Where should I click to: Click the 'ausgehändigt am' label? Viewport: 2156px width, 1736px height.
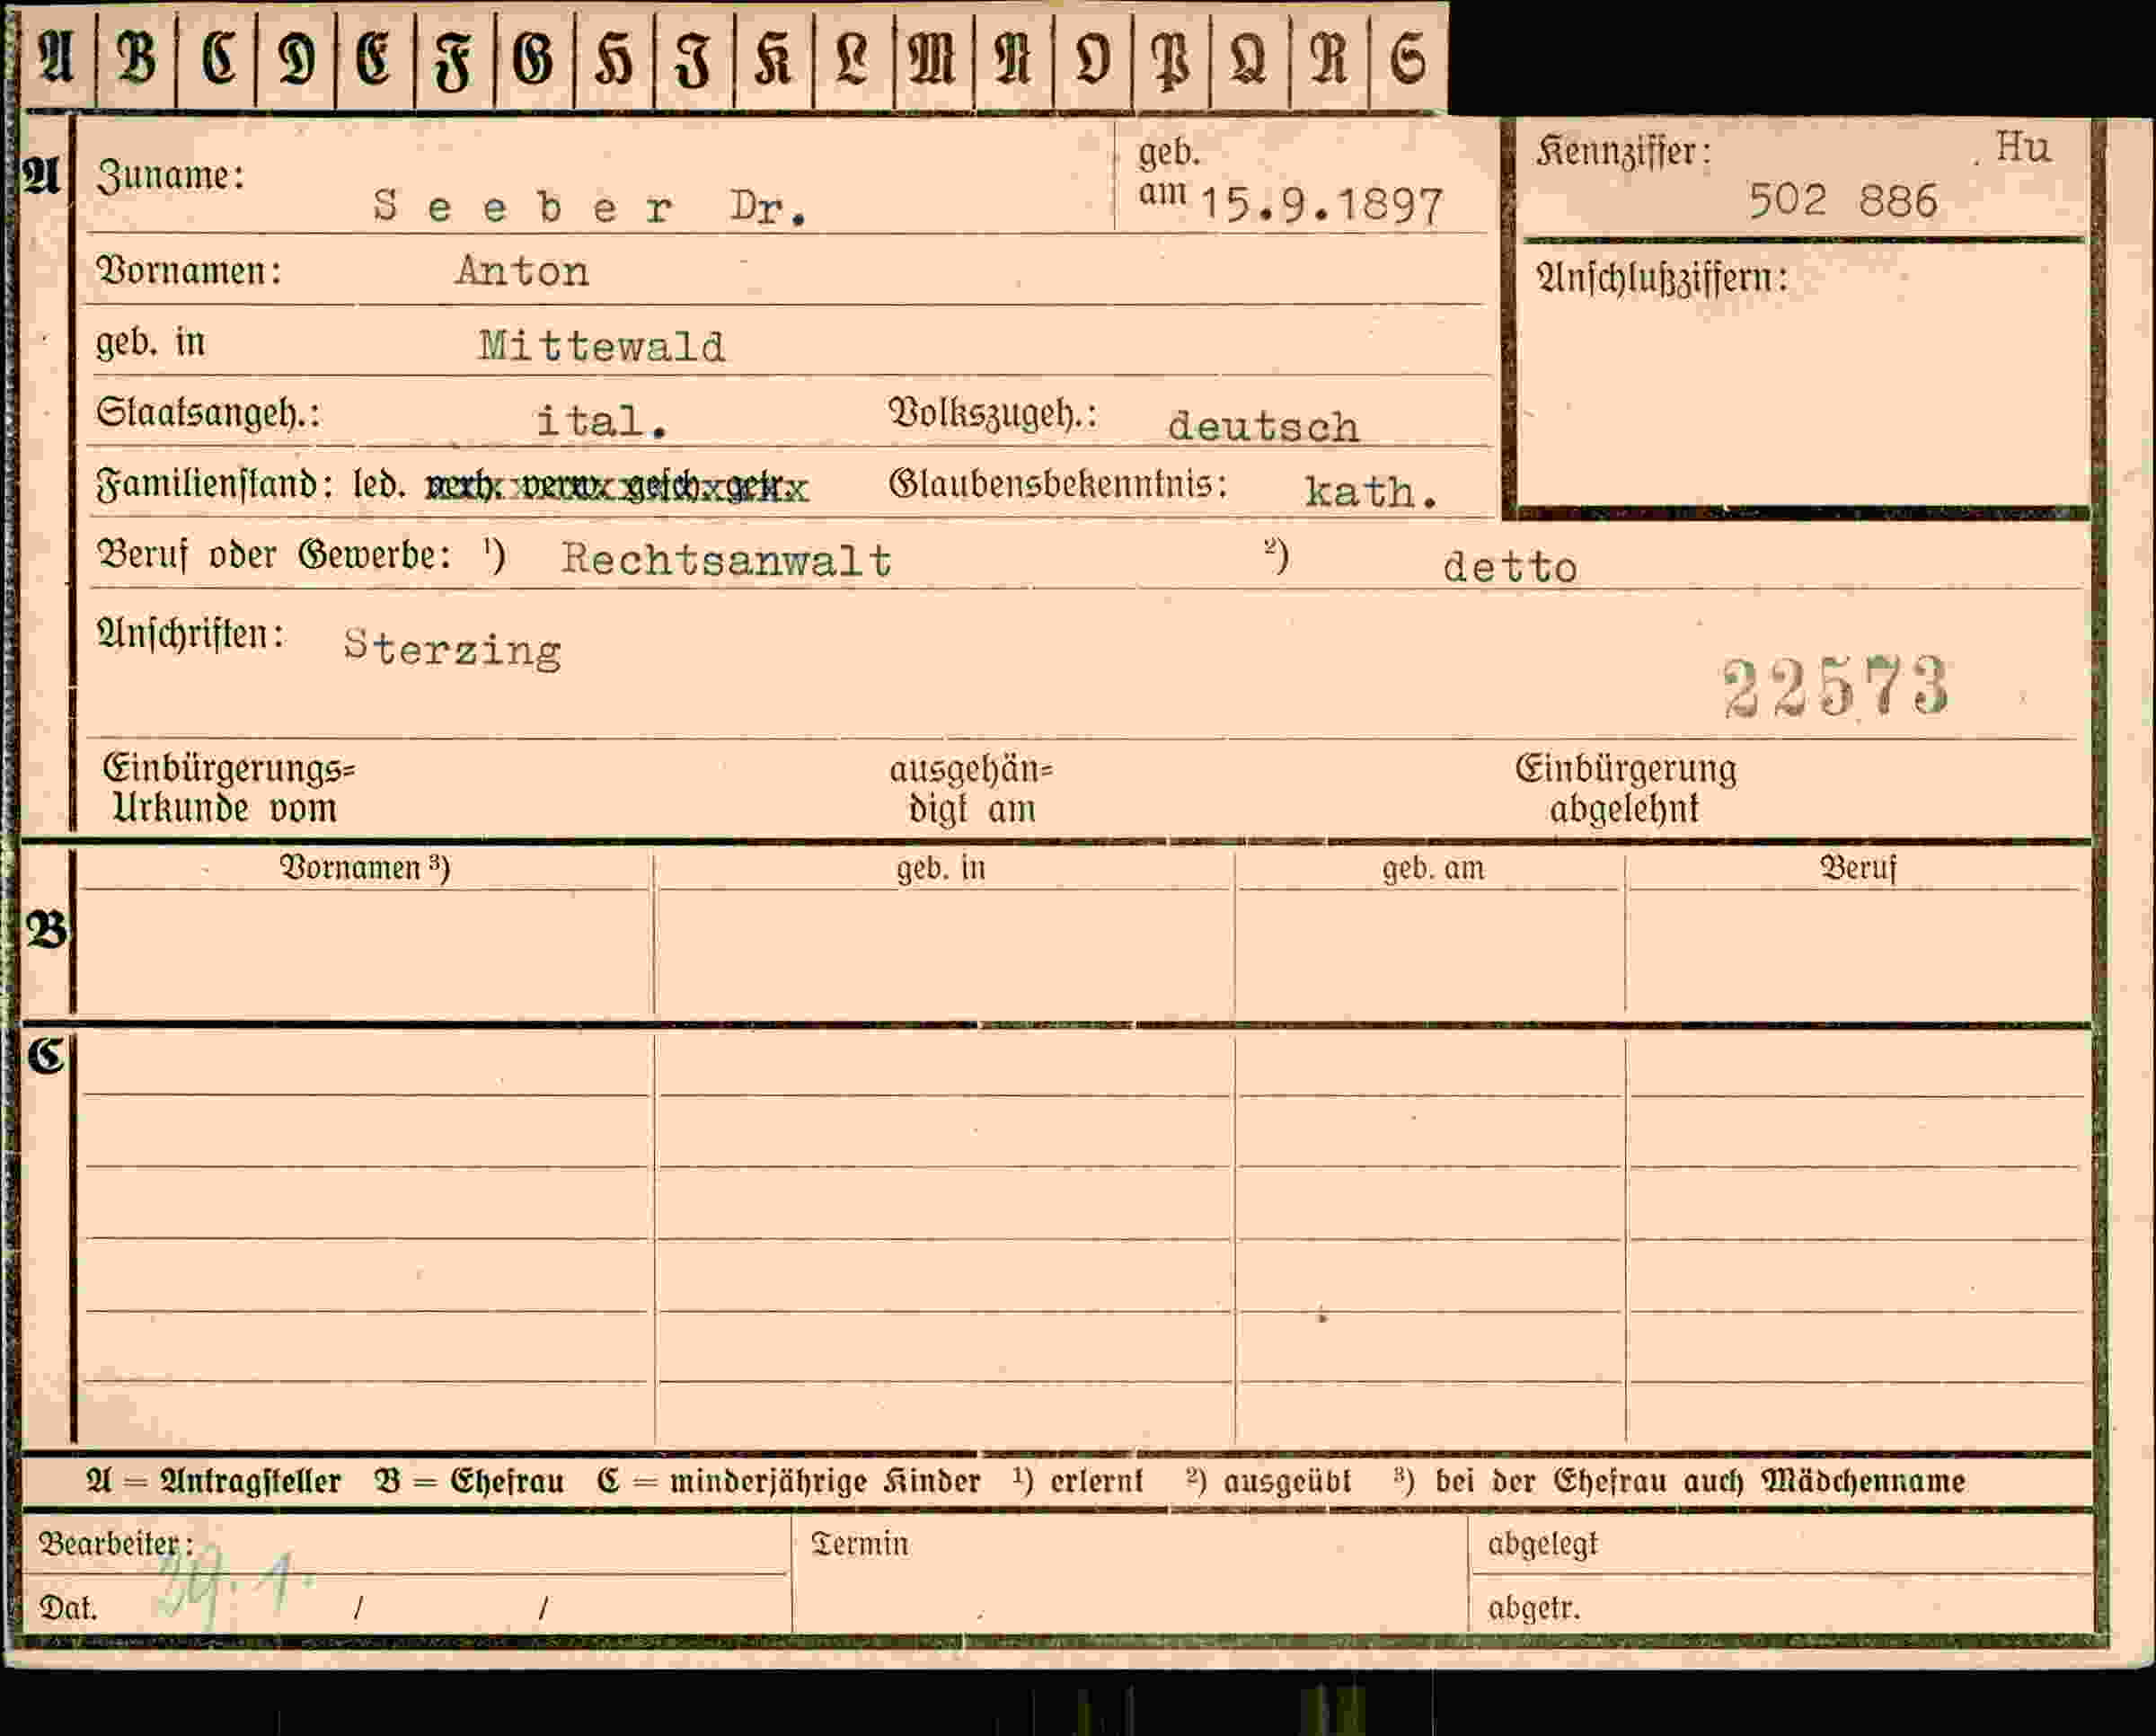971,789
